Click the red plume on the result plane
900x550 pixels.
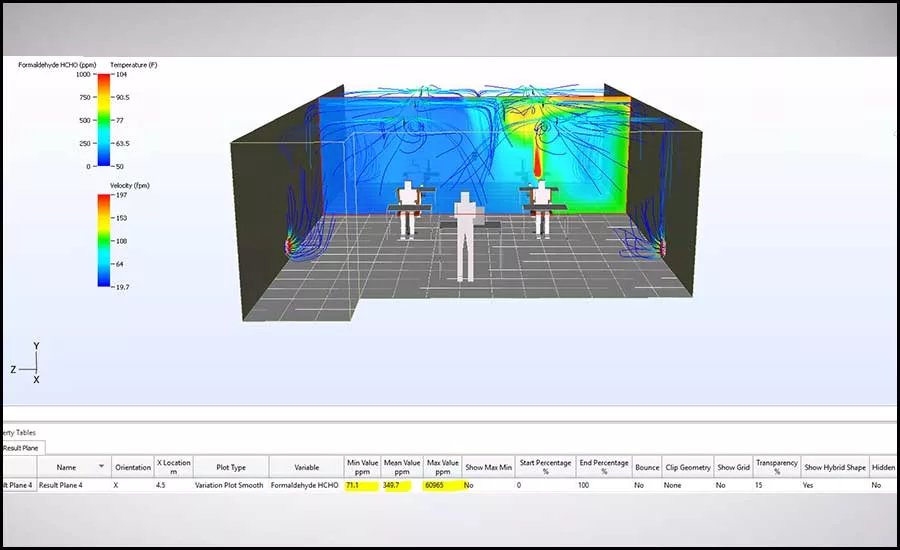(x=537, y=160)
